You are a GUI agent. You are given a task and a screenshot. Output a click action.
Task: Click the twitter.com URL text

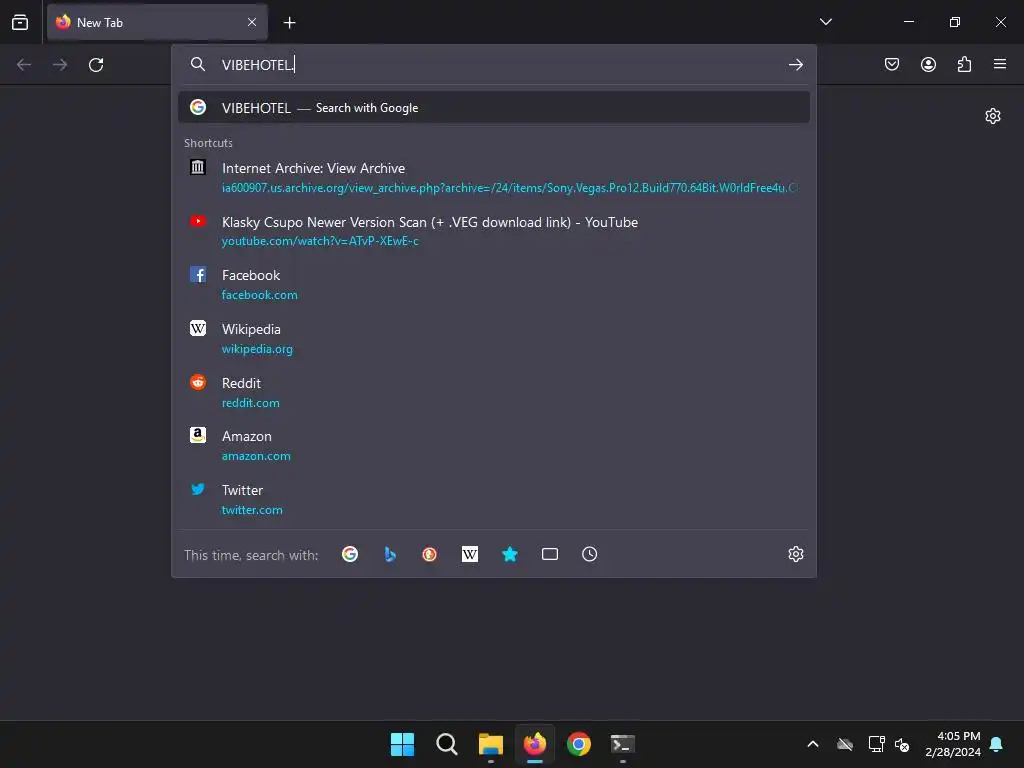tap(252, 510)
